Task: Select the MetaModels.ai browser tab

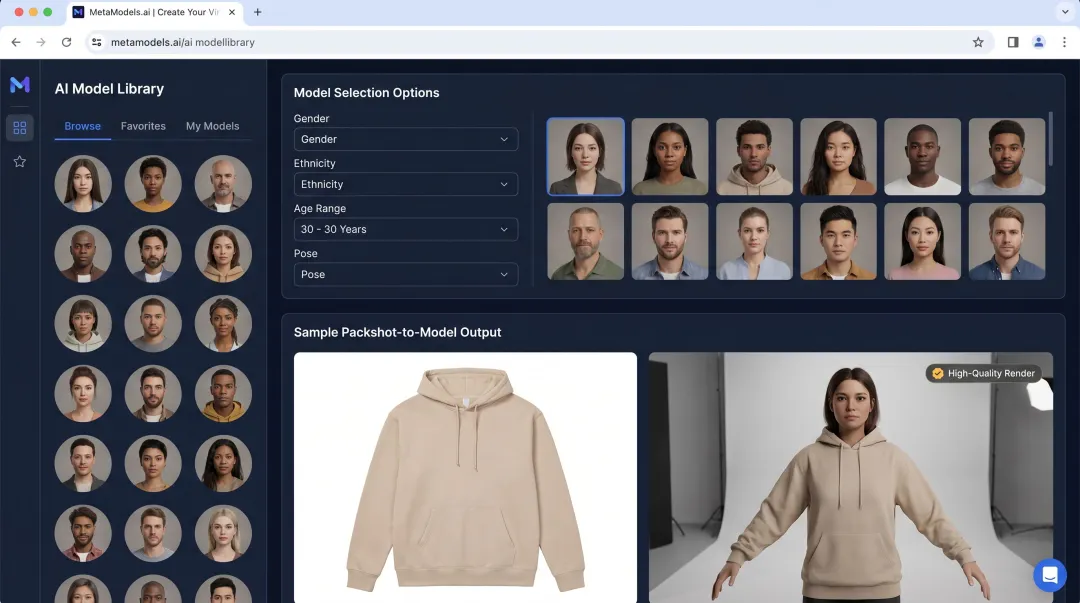Action: pos(154,12)
